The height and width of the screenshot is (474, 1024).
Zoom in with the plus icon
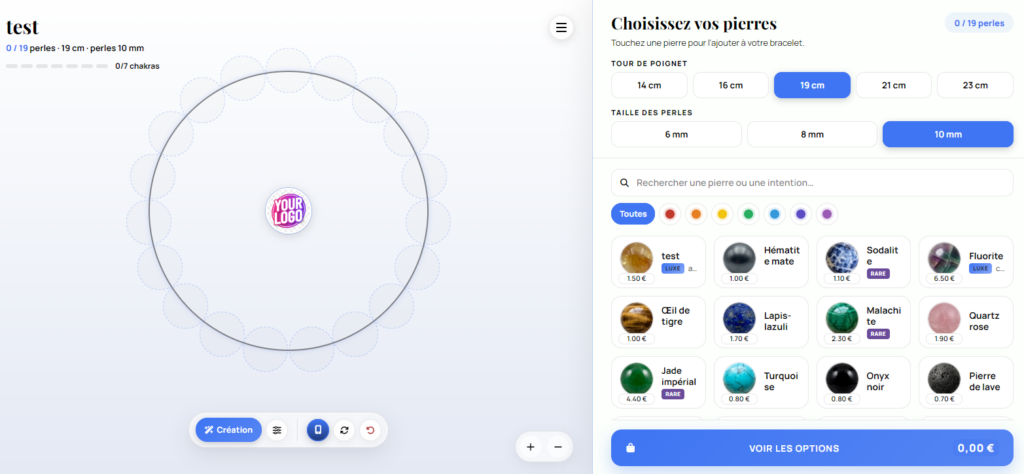tap(530, 447)
